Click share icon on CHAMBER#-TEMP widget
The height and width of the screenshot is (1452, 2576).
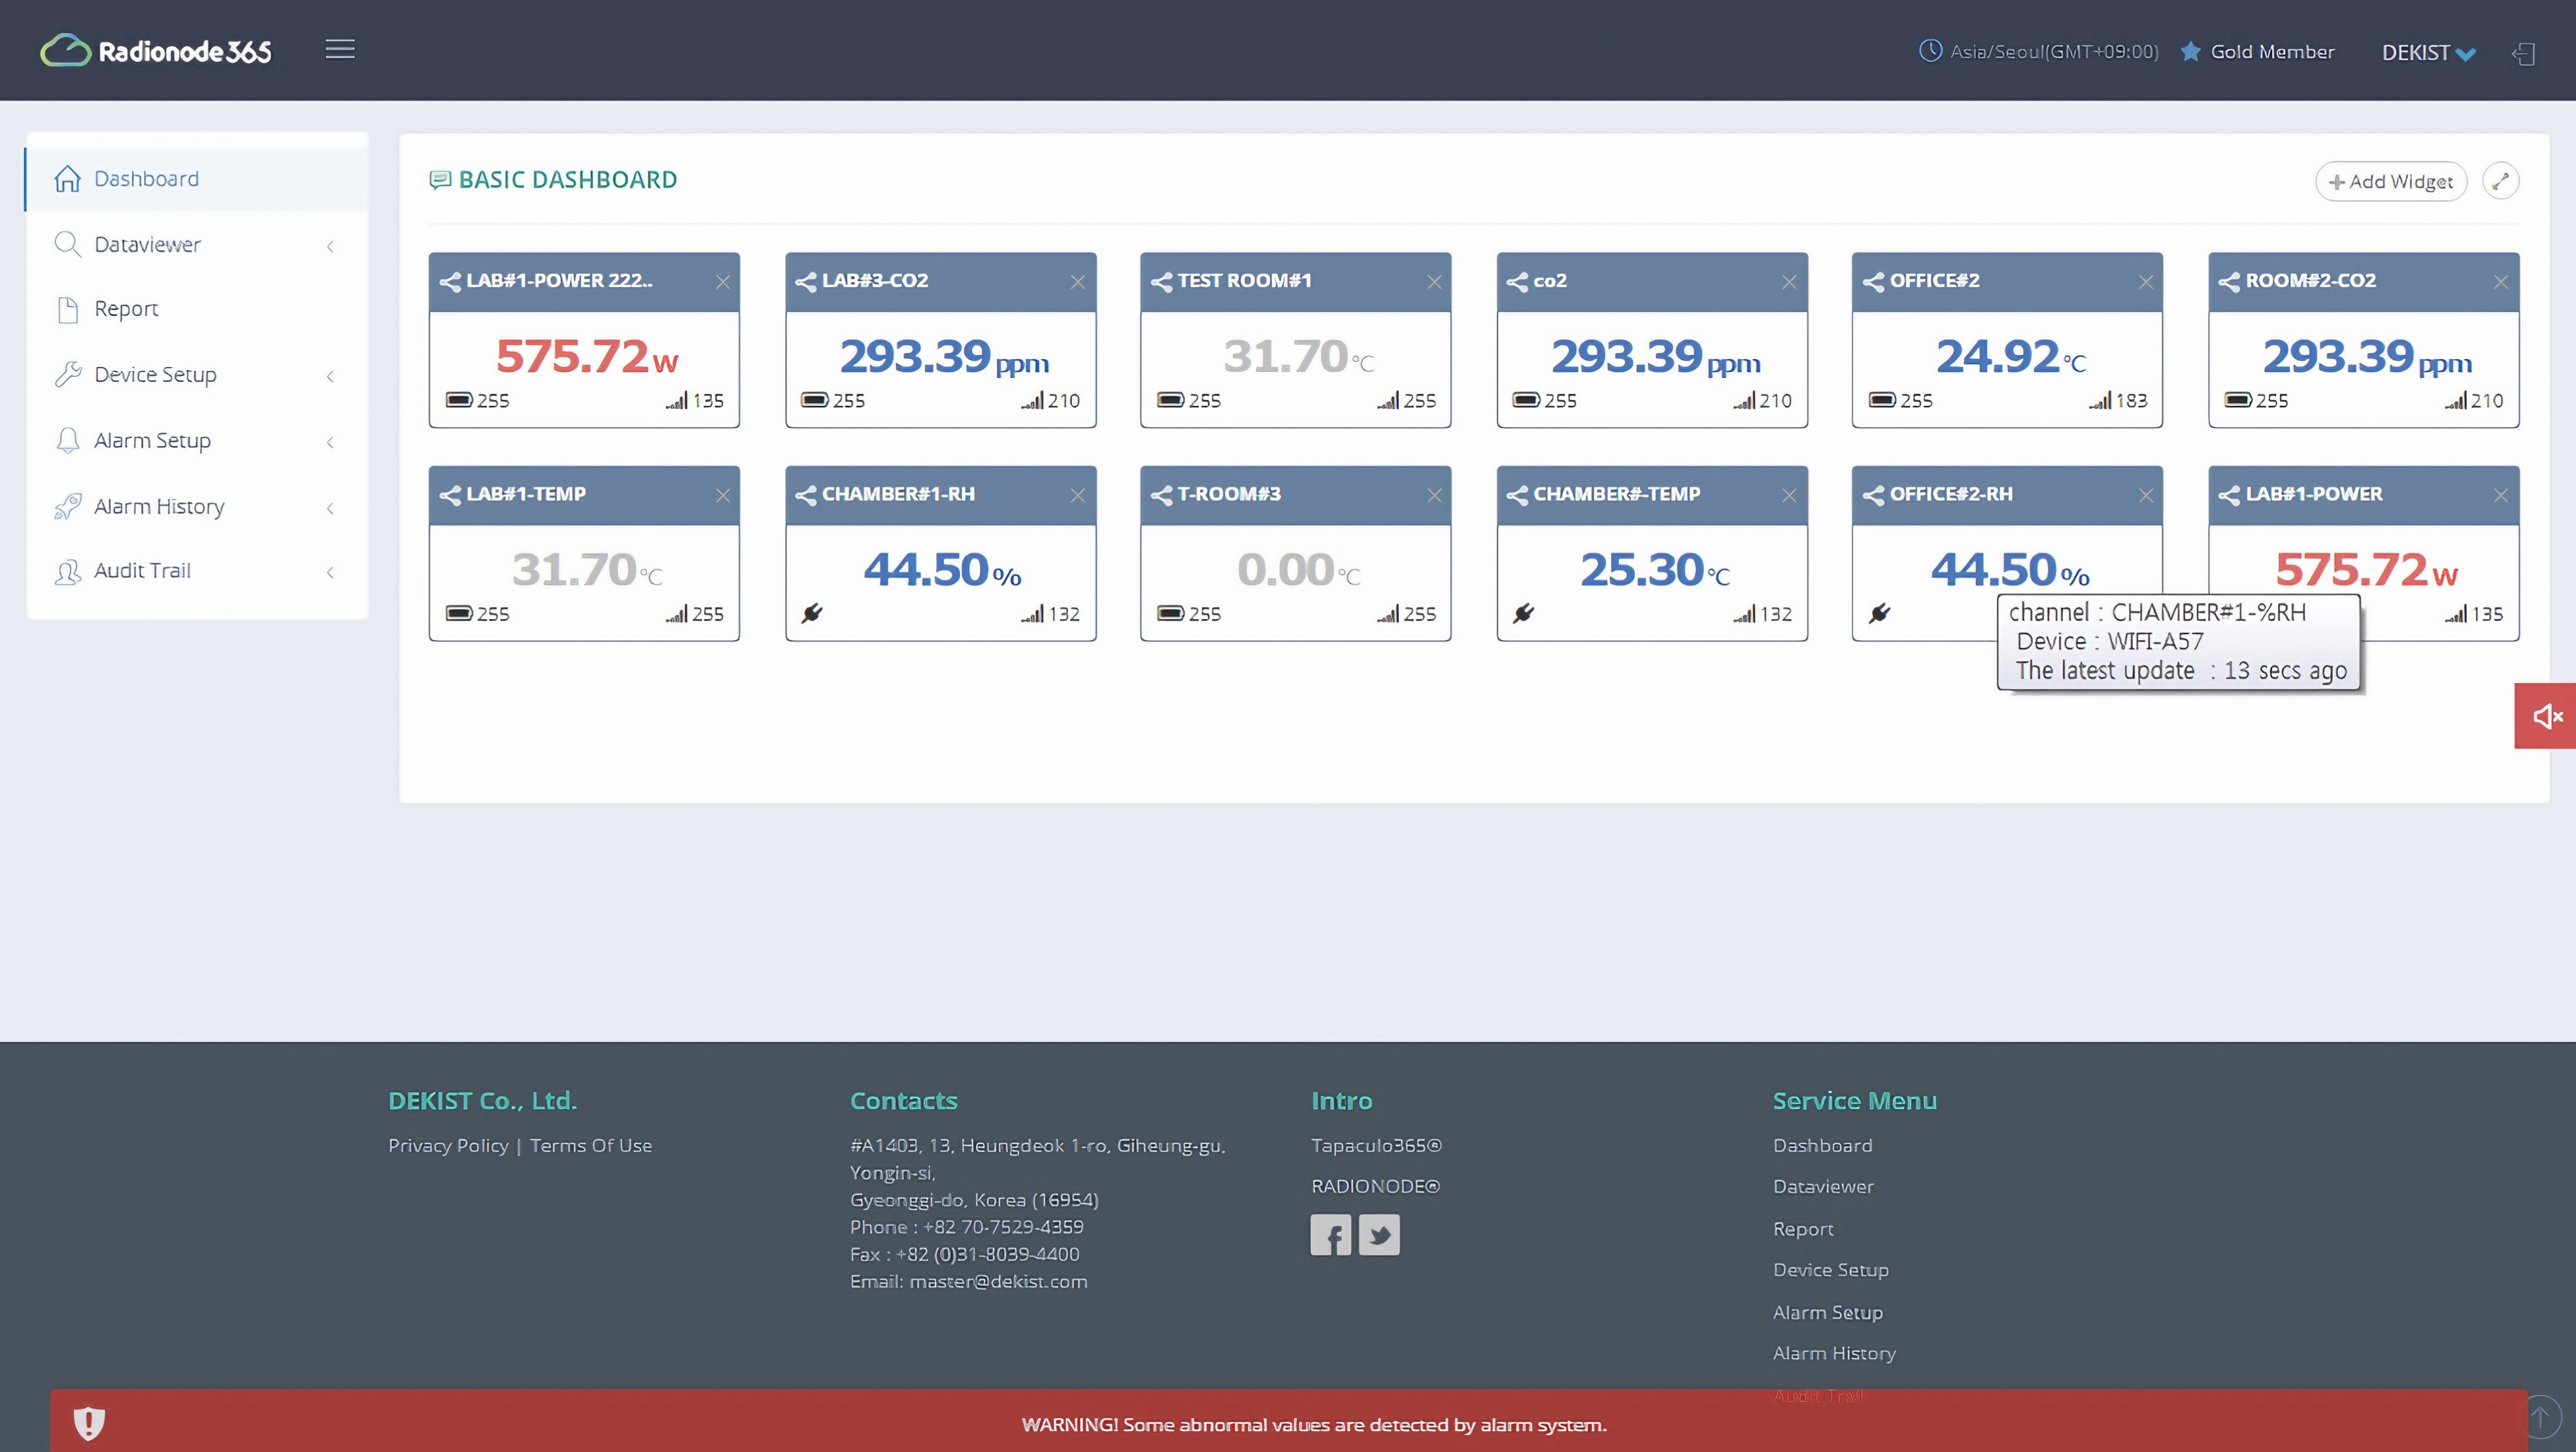pos(1517,495)
